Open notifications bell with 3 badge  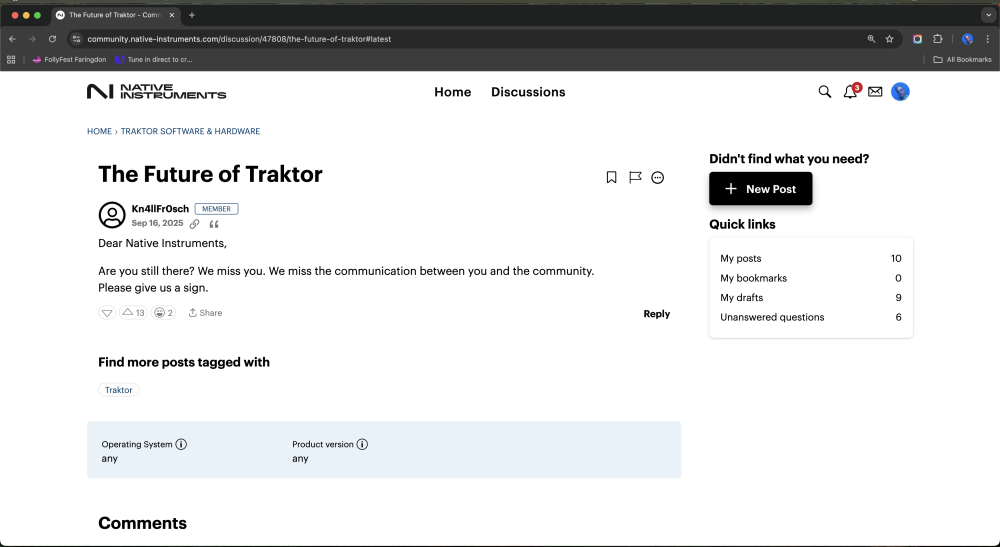coord(851,91)
